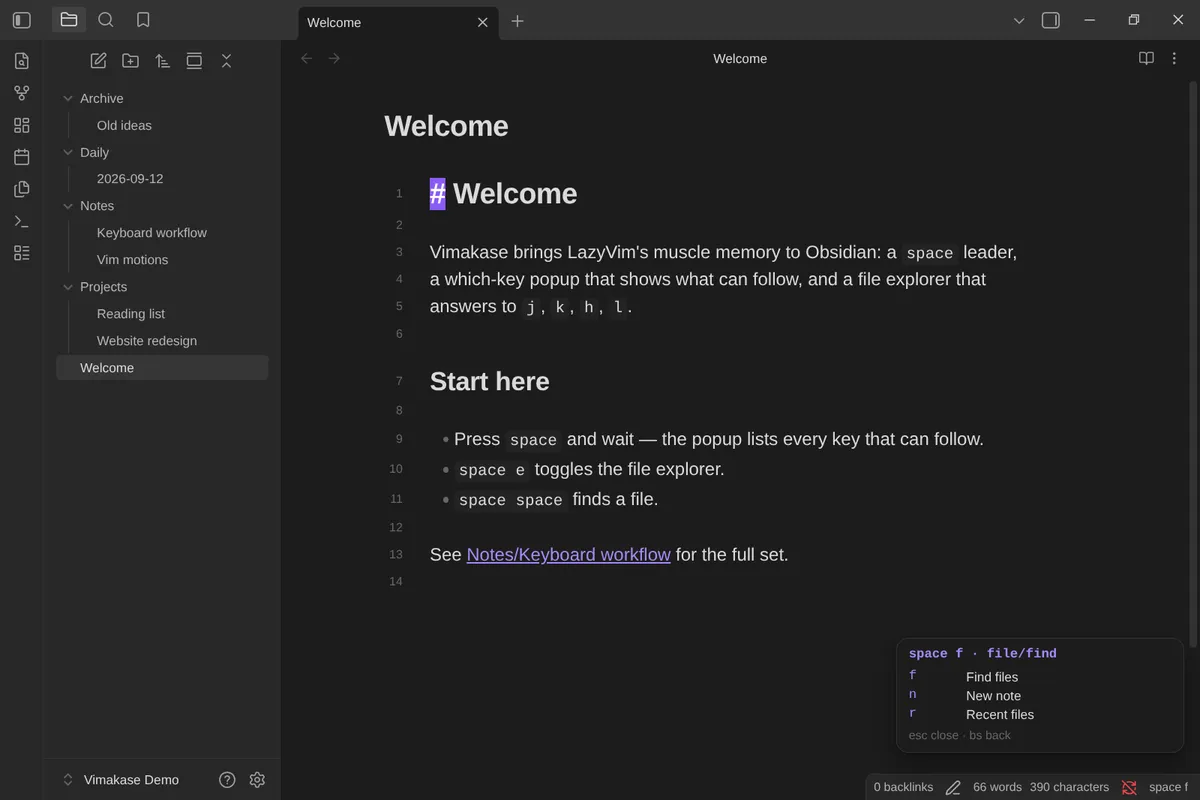Click the Welcome inline title

[x=446, y=126]
